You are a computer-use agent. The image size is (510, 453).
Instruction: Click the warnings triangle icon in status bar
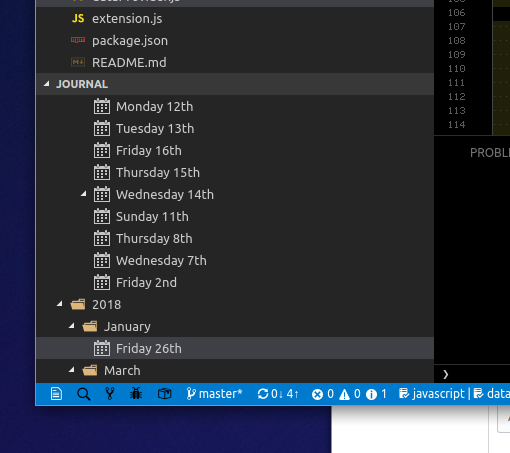point(344,395)
